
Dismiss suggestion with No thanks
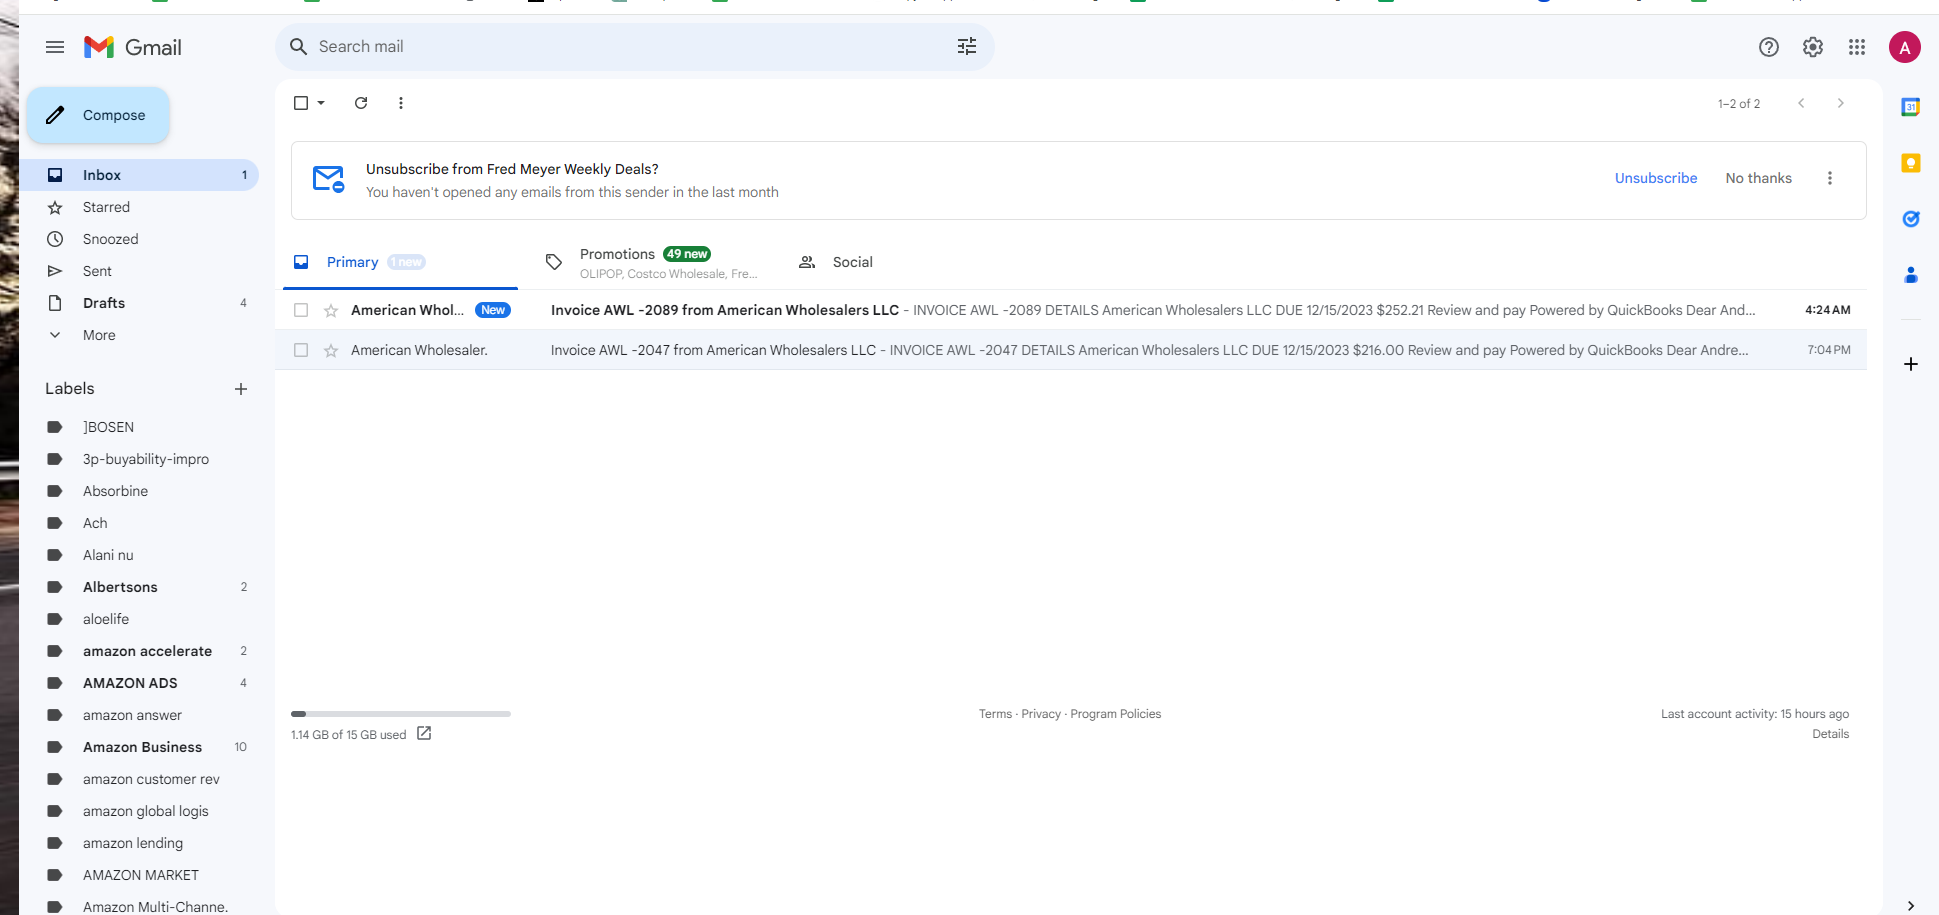click(1759, 178)
